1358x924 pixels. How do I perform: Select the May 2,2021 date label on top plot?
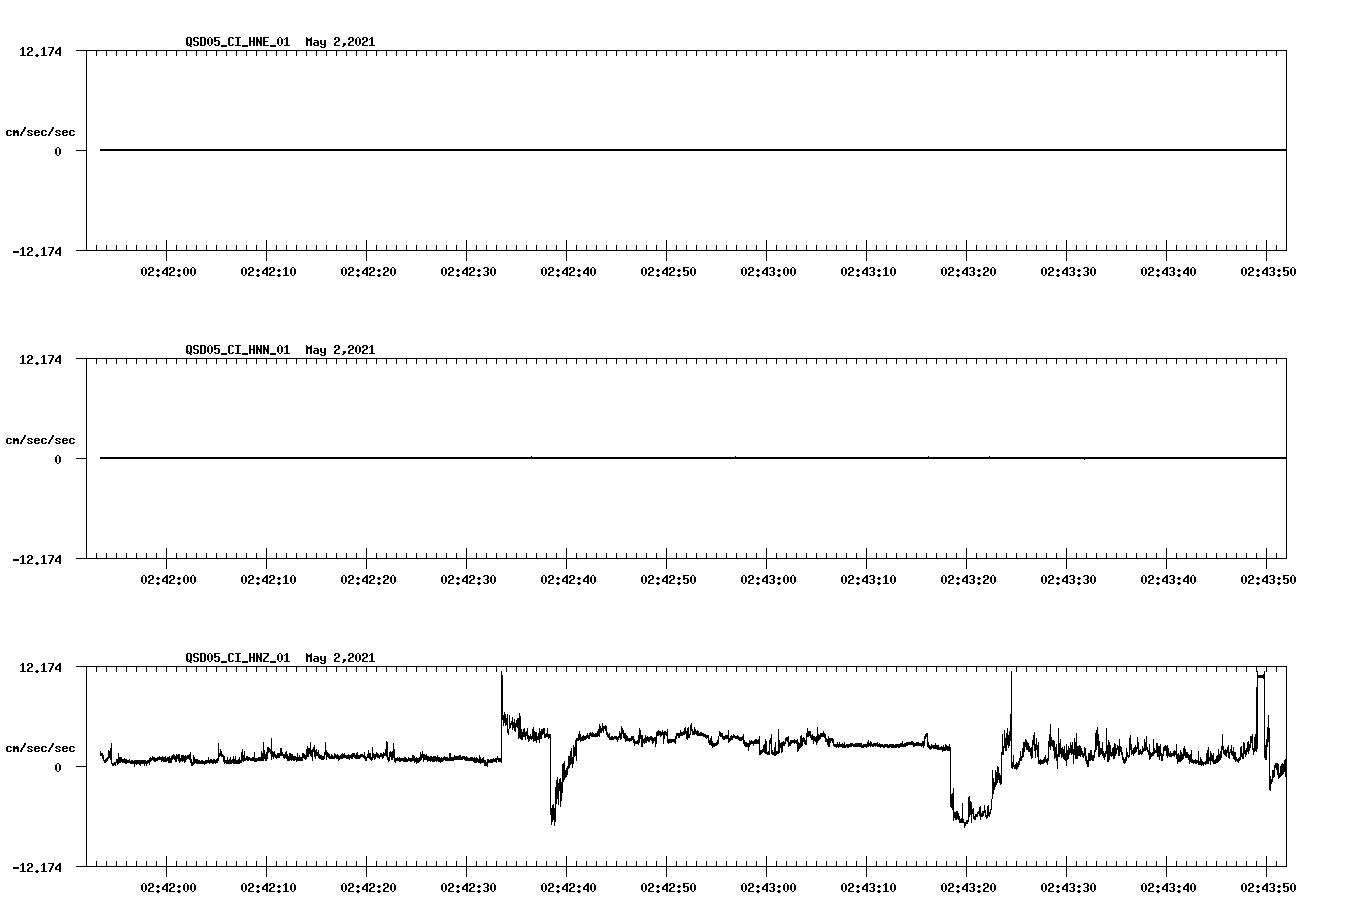coord(341,42)
